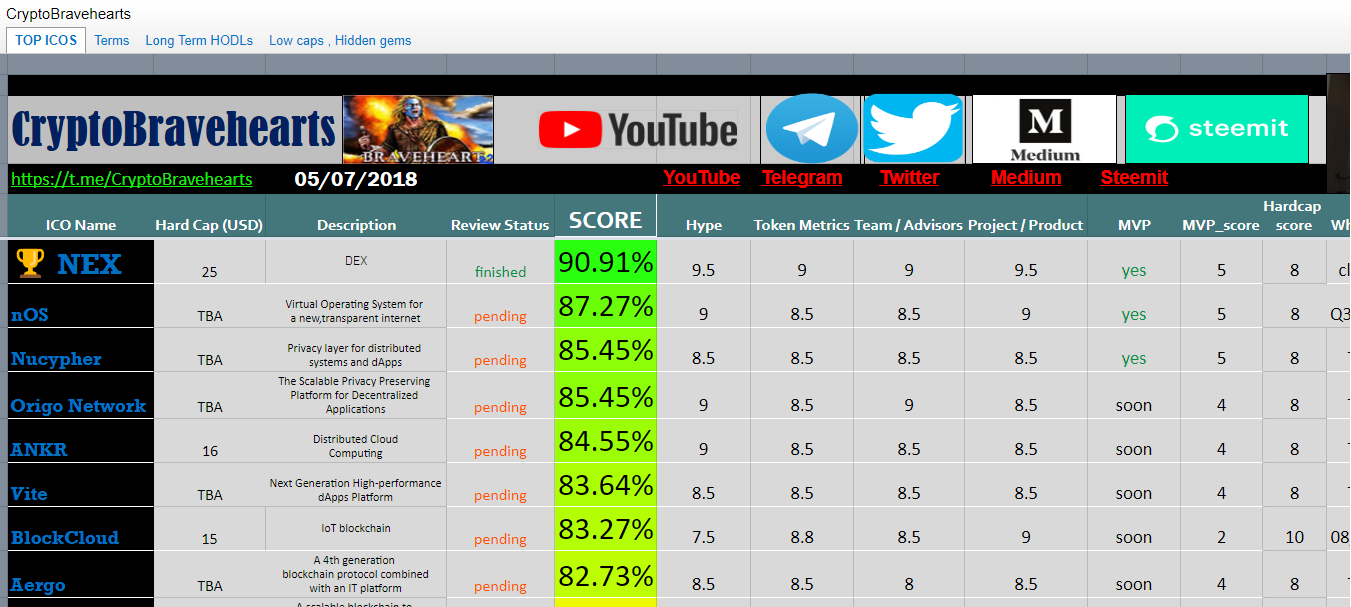The height and width of the screenshot is (607, 1351).
Task: Open the Long Term HODLs tab
Action: [199, 41]
